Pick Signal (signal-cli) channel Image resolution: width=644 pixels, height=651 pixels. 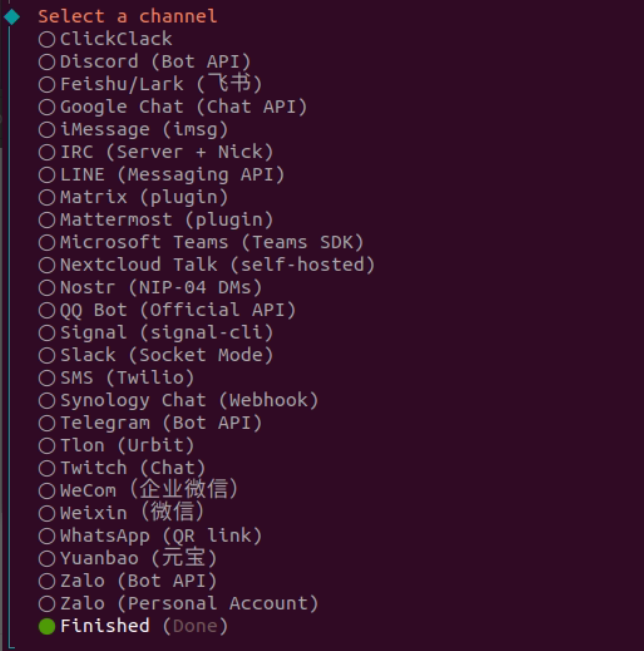pos(156,333)
